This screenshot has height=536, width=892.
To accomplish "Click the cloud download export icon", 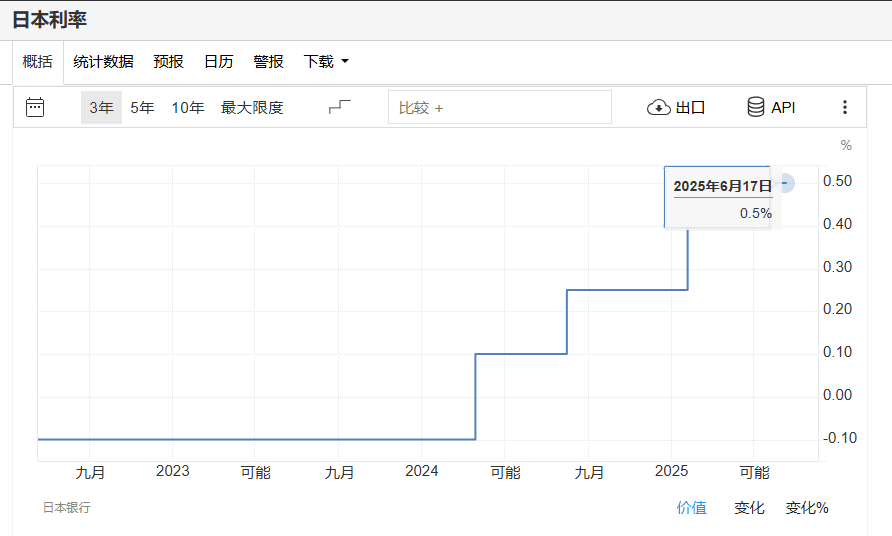I will tap(659, 107).
